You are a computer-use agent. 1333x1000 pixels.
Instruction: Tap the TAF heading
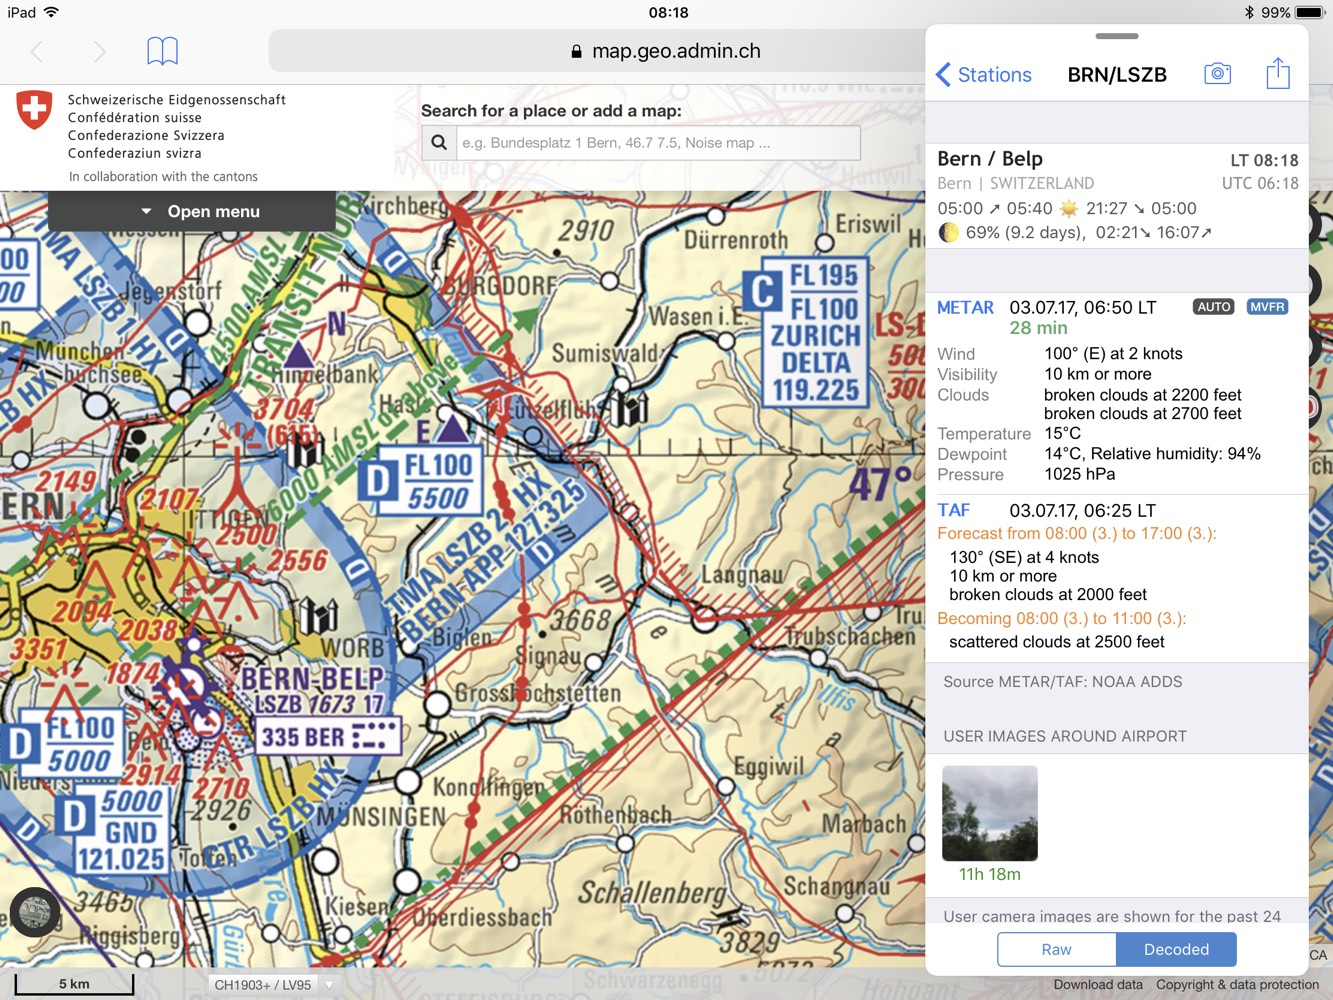[x=953, y=511]
